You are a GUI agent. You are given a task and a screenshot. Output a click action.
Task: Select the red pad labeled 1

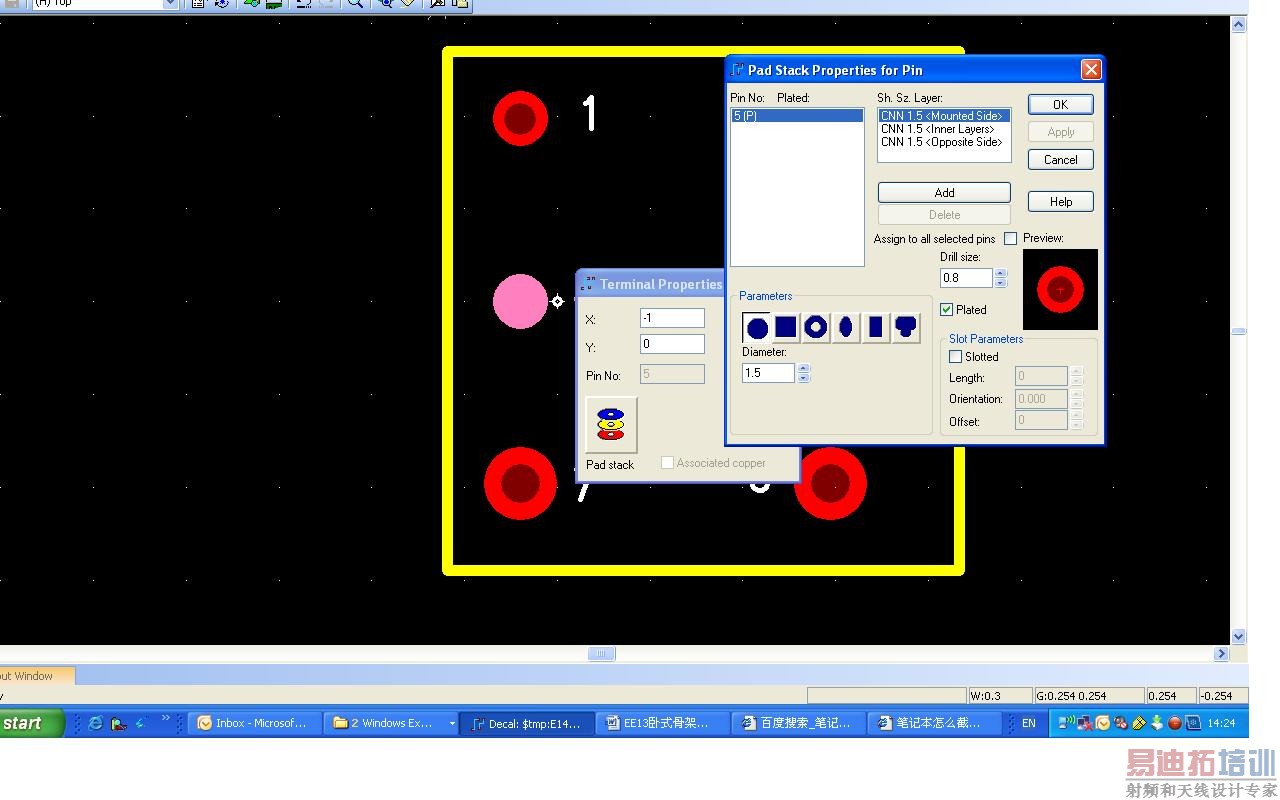click(x=520, y=118)
